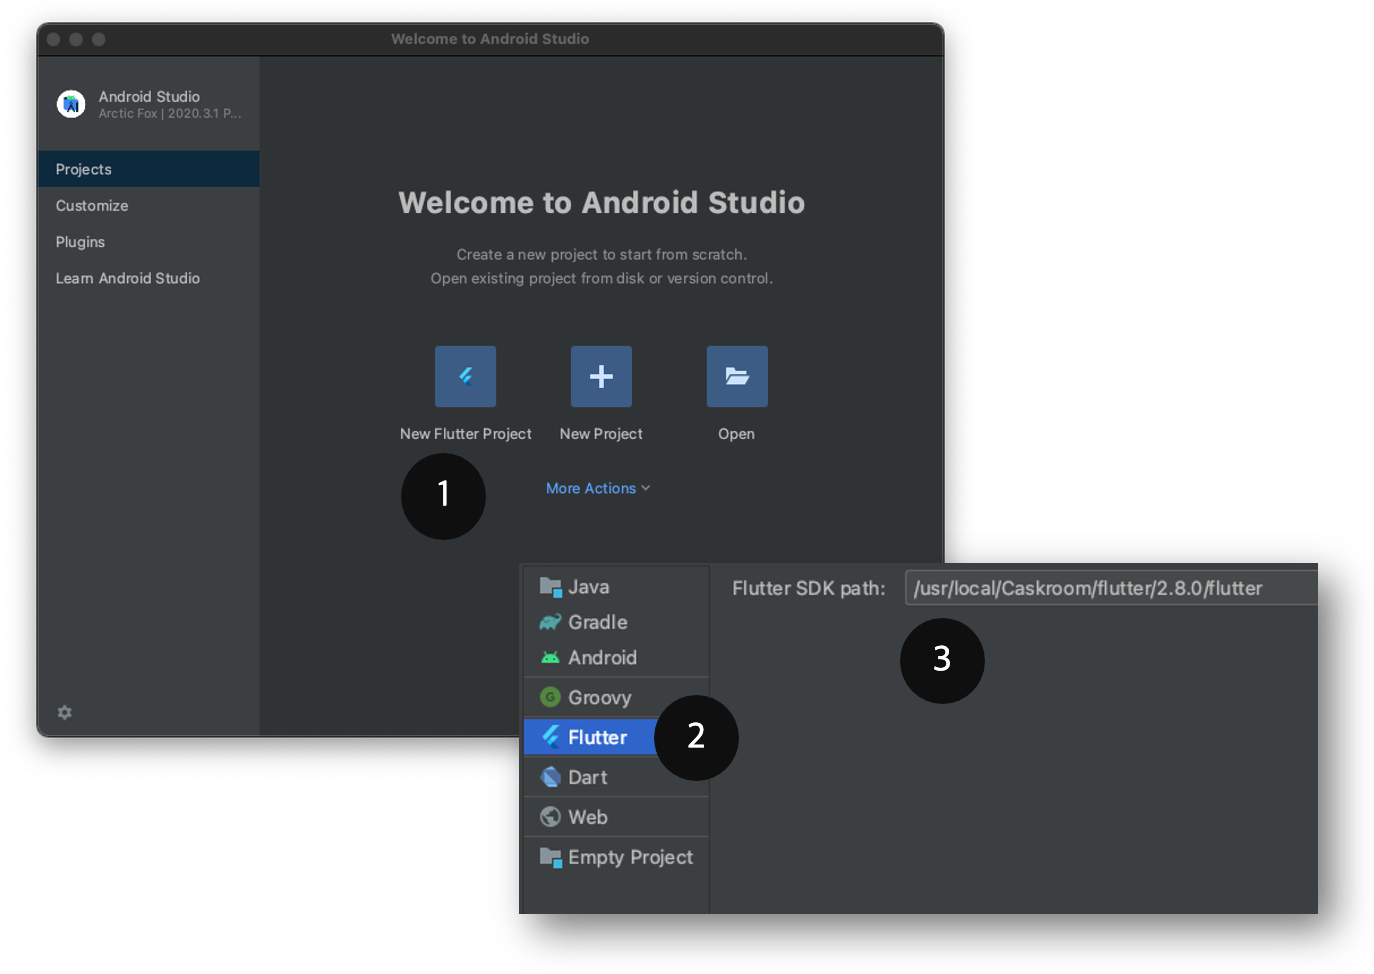The height and width of the screenshot is (974, 1374).
Task: Select the Empty Project folder icon
Action: 550,857
